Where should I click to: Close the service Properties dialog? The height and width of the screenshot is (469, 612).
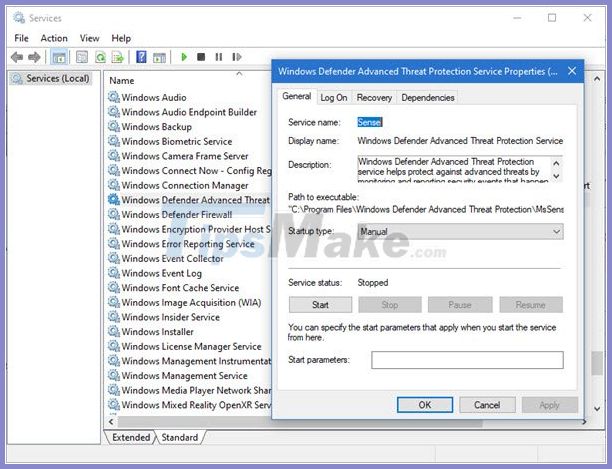click(x=572, y=71)
